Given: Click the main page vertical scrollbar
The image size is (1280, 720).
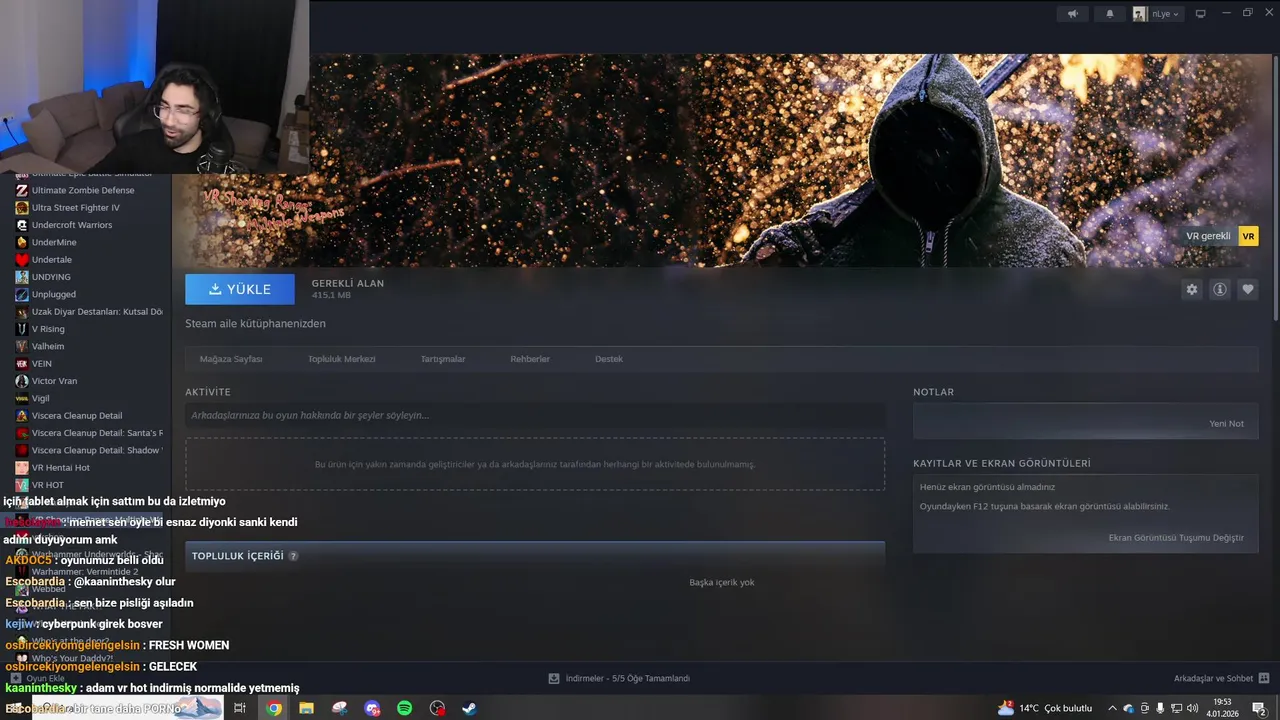Looking at the screenshot, I should point(1275,188).
